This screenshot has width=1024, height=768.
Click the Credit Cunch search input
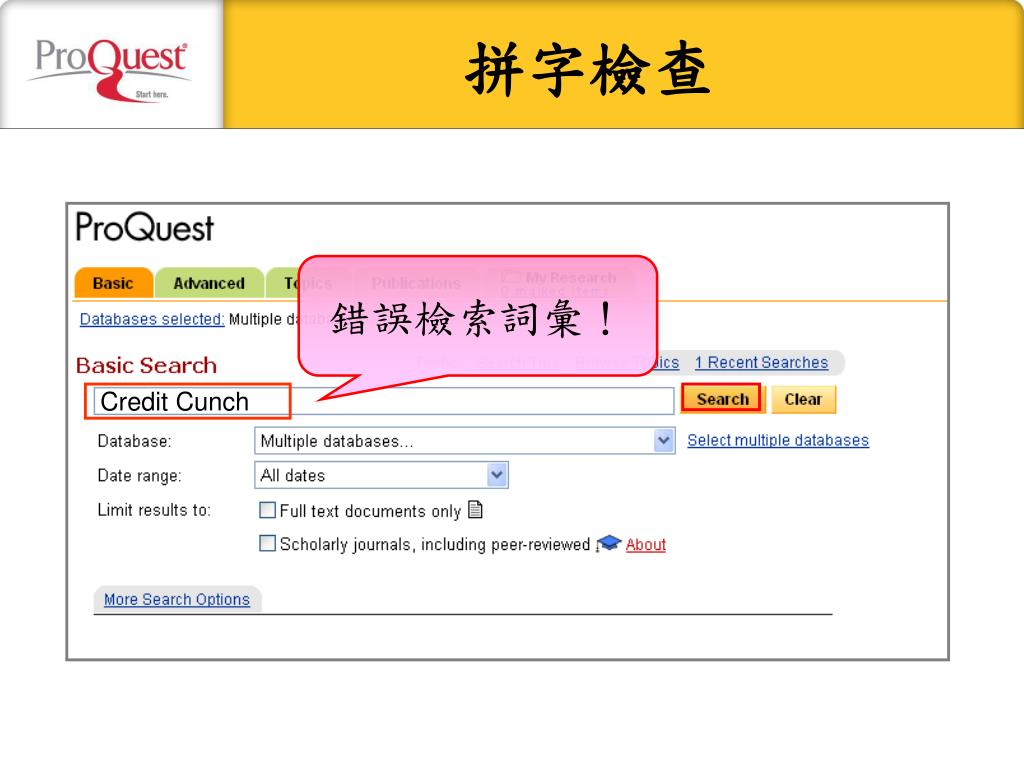(383, 401)
